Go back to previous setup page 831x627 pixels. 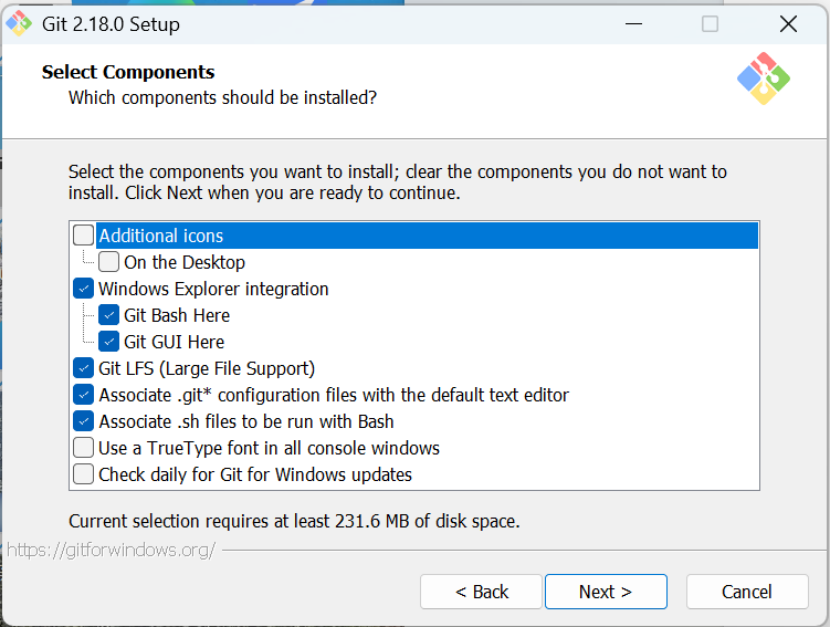click(x=481, y=591)
